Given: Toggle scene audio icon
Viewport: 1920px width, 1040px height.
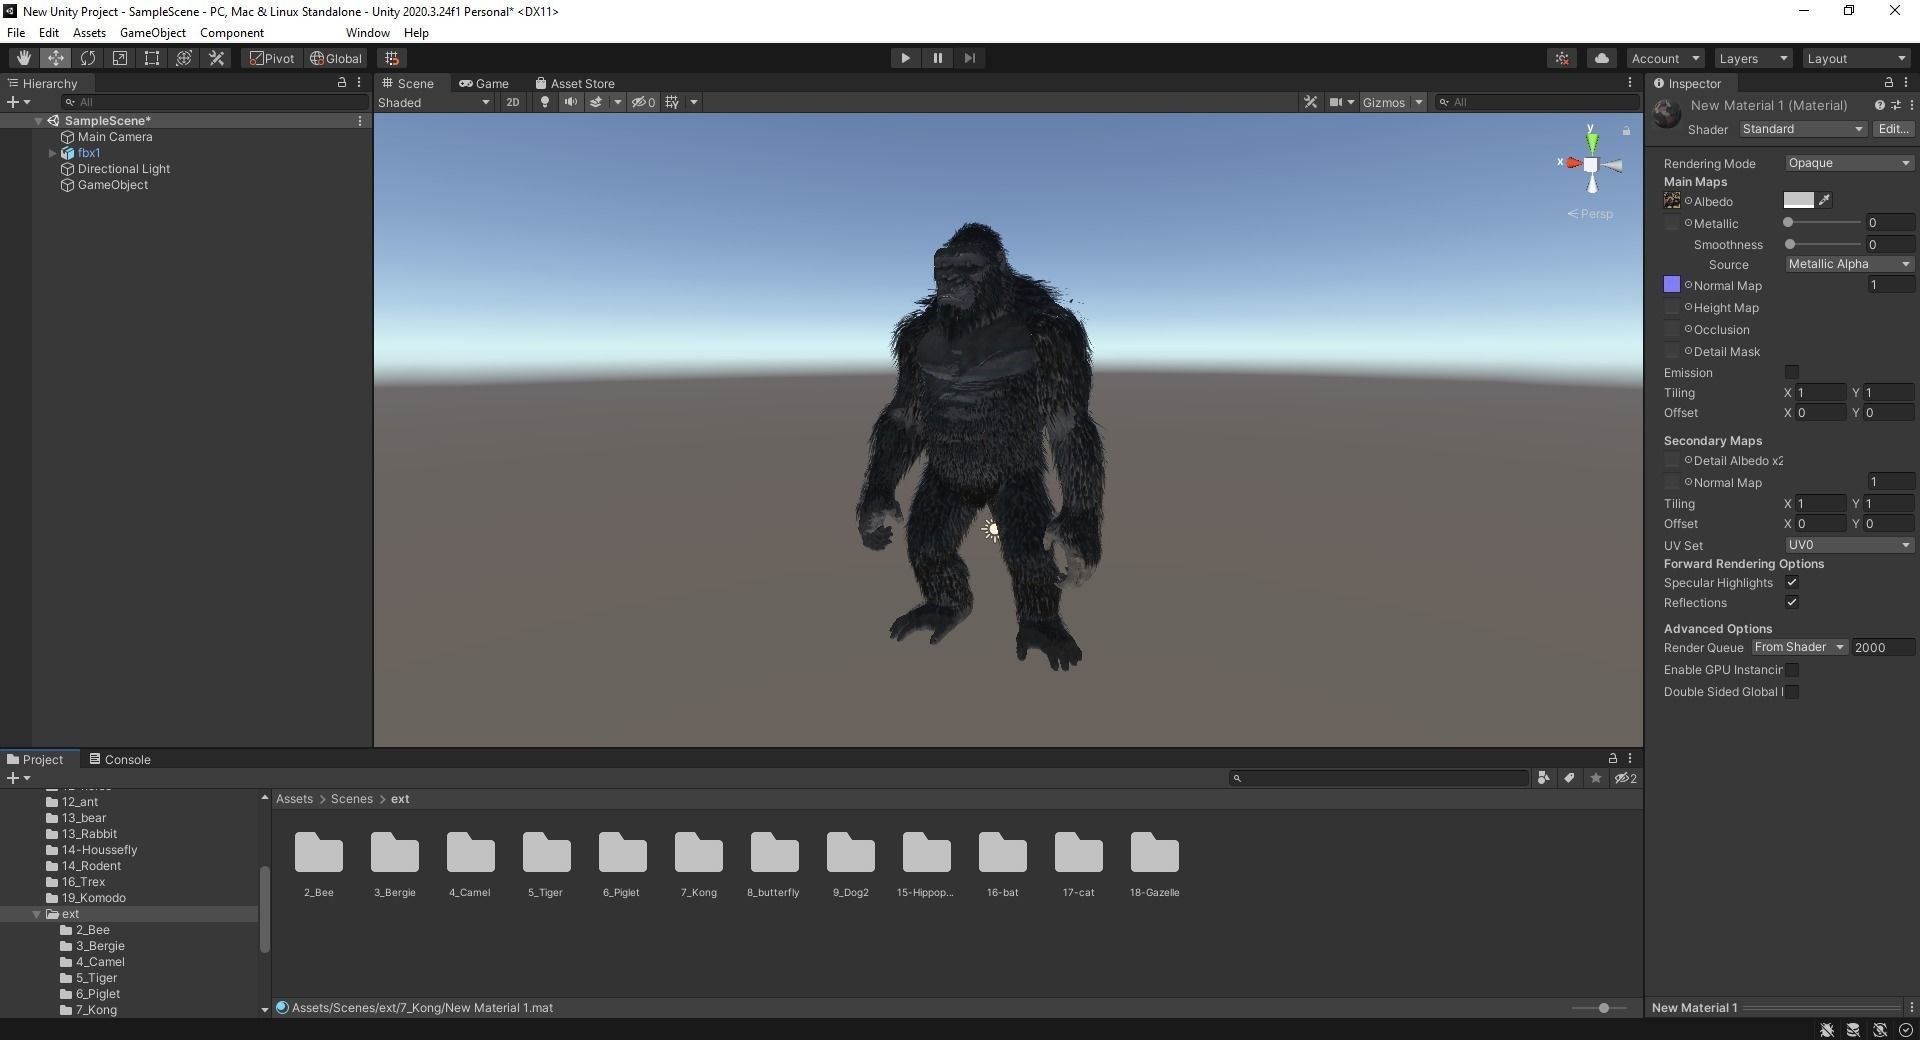Looking at the screenshot, I should pos(570,102).
